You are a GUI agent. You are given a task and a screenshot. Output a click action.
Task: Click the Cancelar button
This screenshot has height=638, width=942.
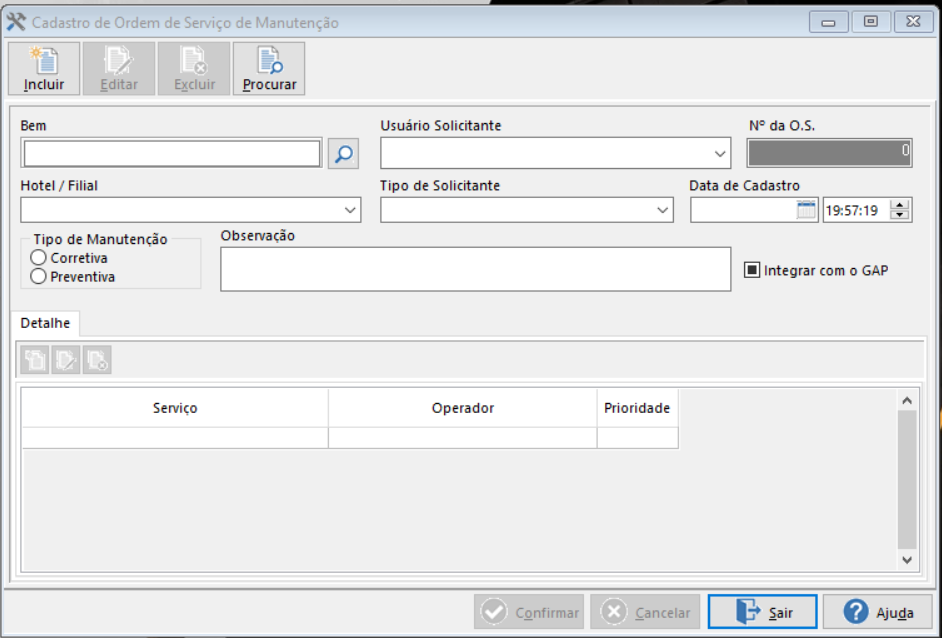645,612
